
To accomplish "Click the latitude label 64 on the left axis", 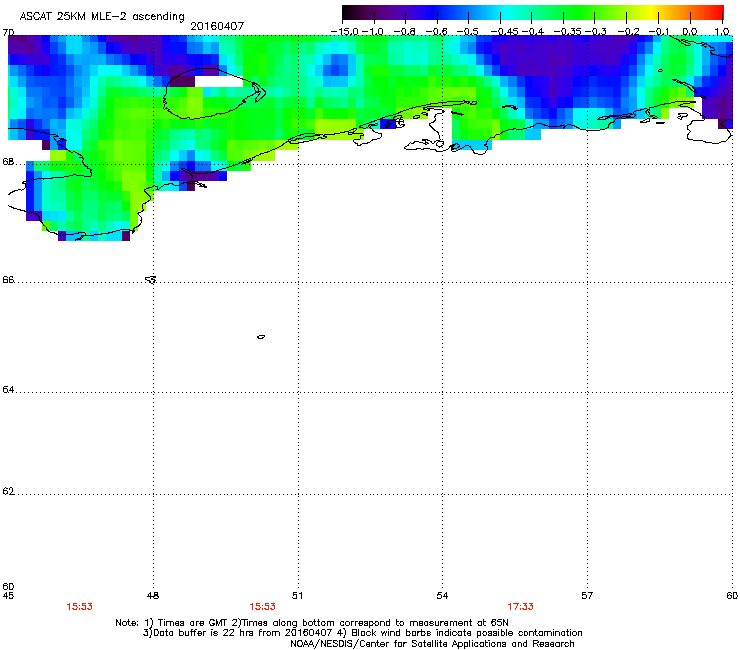I will point(8,389).
